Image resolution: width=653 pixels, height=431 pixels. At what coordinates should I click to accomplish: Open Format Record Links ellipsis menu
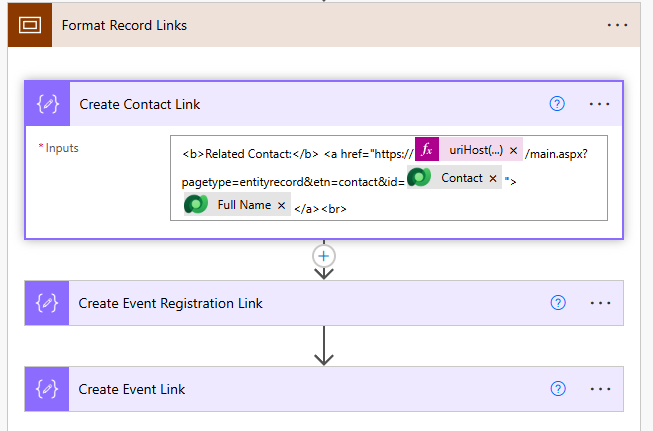tap(617, 25)
